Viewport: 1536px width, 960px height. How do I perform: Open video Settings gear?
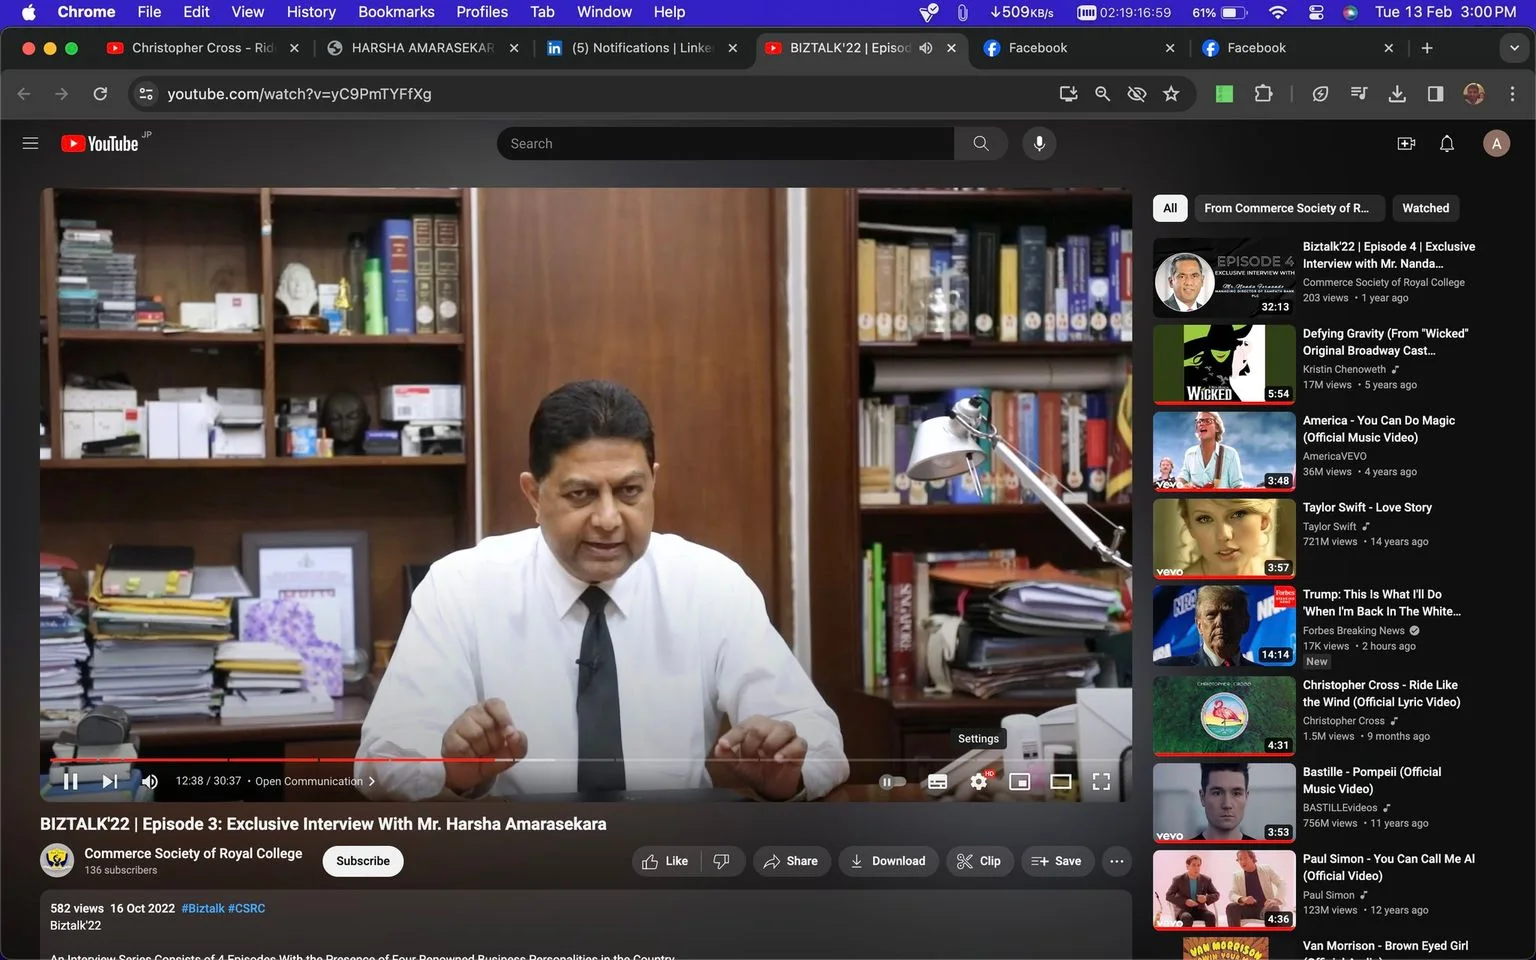tap(979, 781)
